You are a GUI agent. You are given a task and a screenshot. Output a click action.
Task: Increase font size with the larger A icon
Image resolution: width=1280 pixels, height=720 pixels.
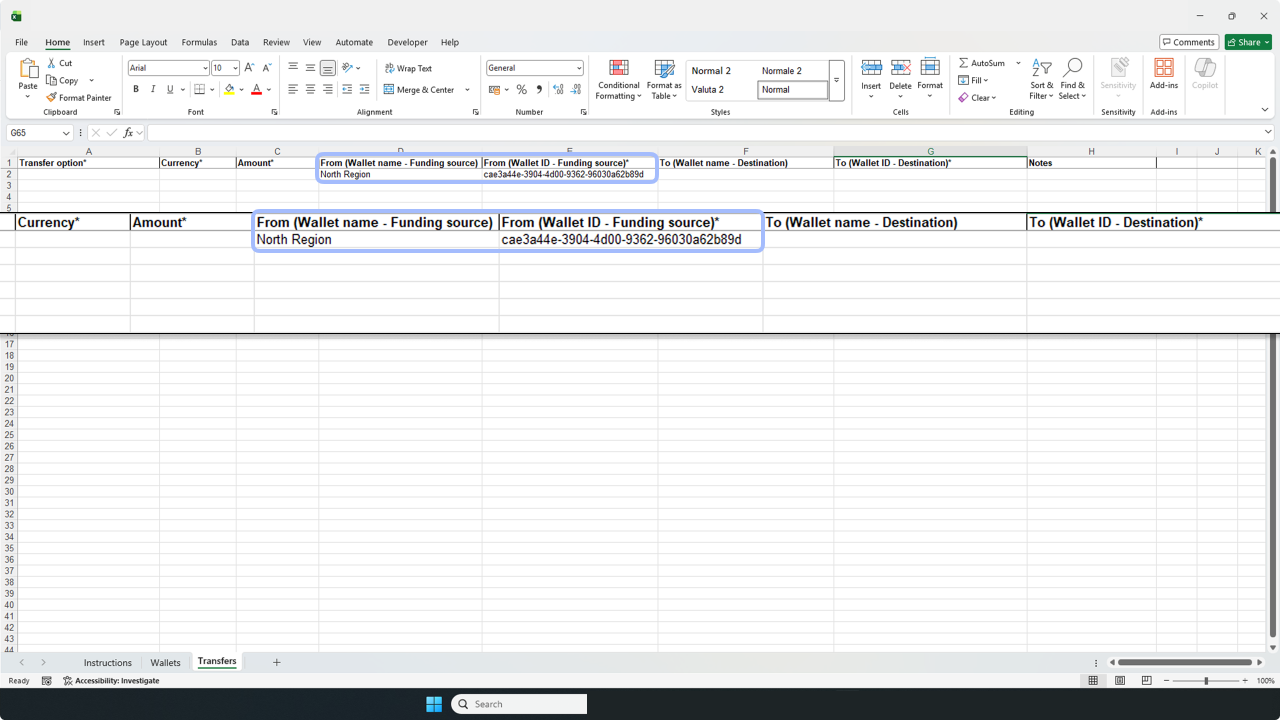[249, 68]
